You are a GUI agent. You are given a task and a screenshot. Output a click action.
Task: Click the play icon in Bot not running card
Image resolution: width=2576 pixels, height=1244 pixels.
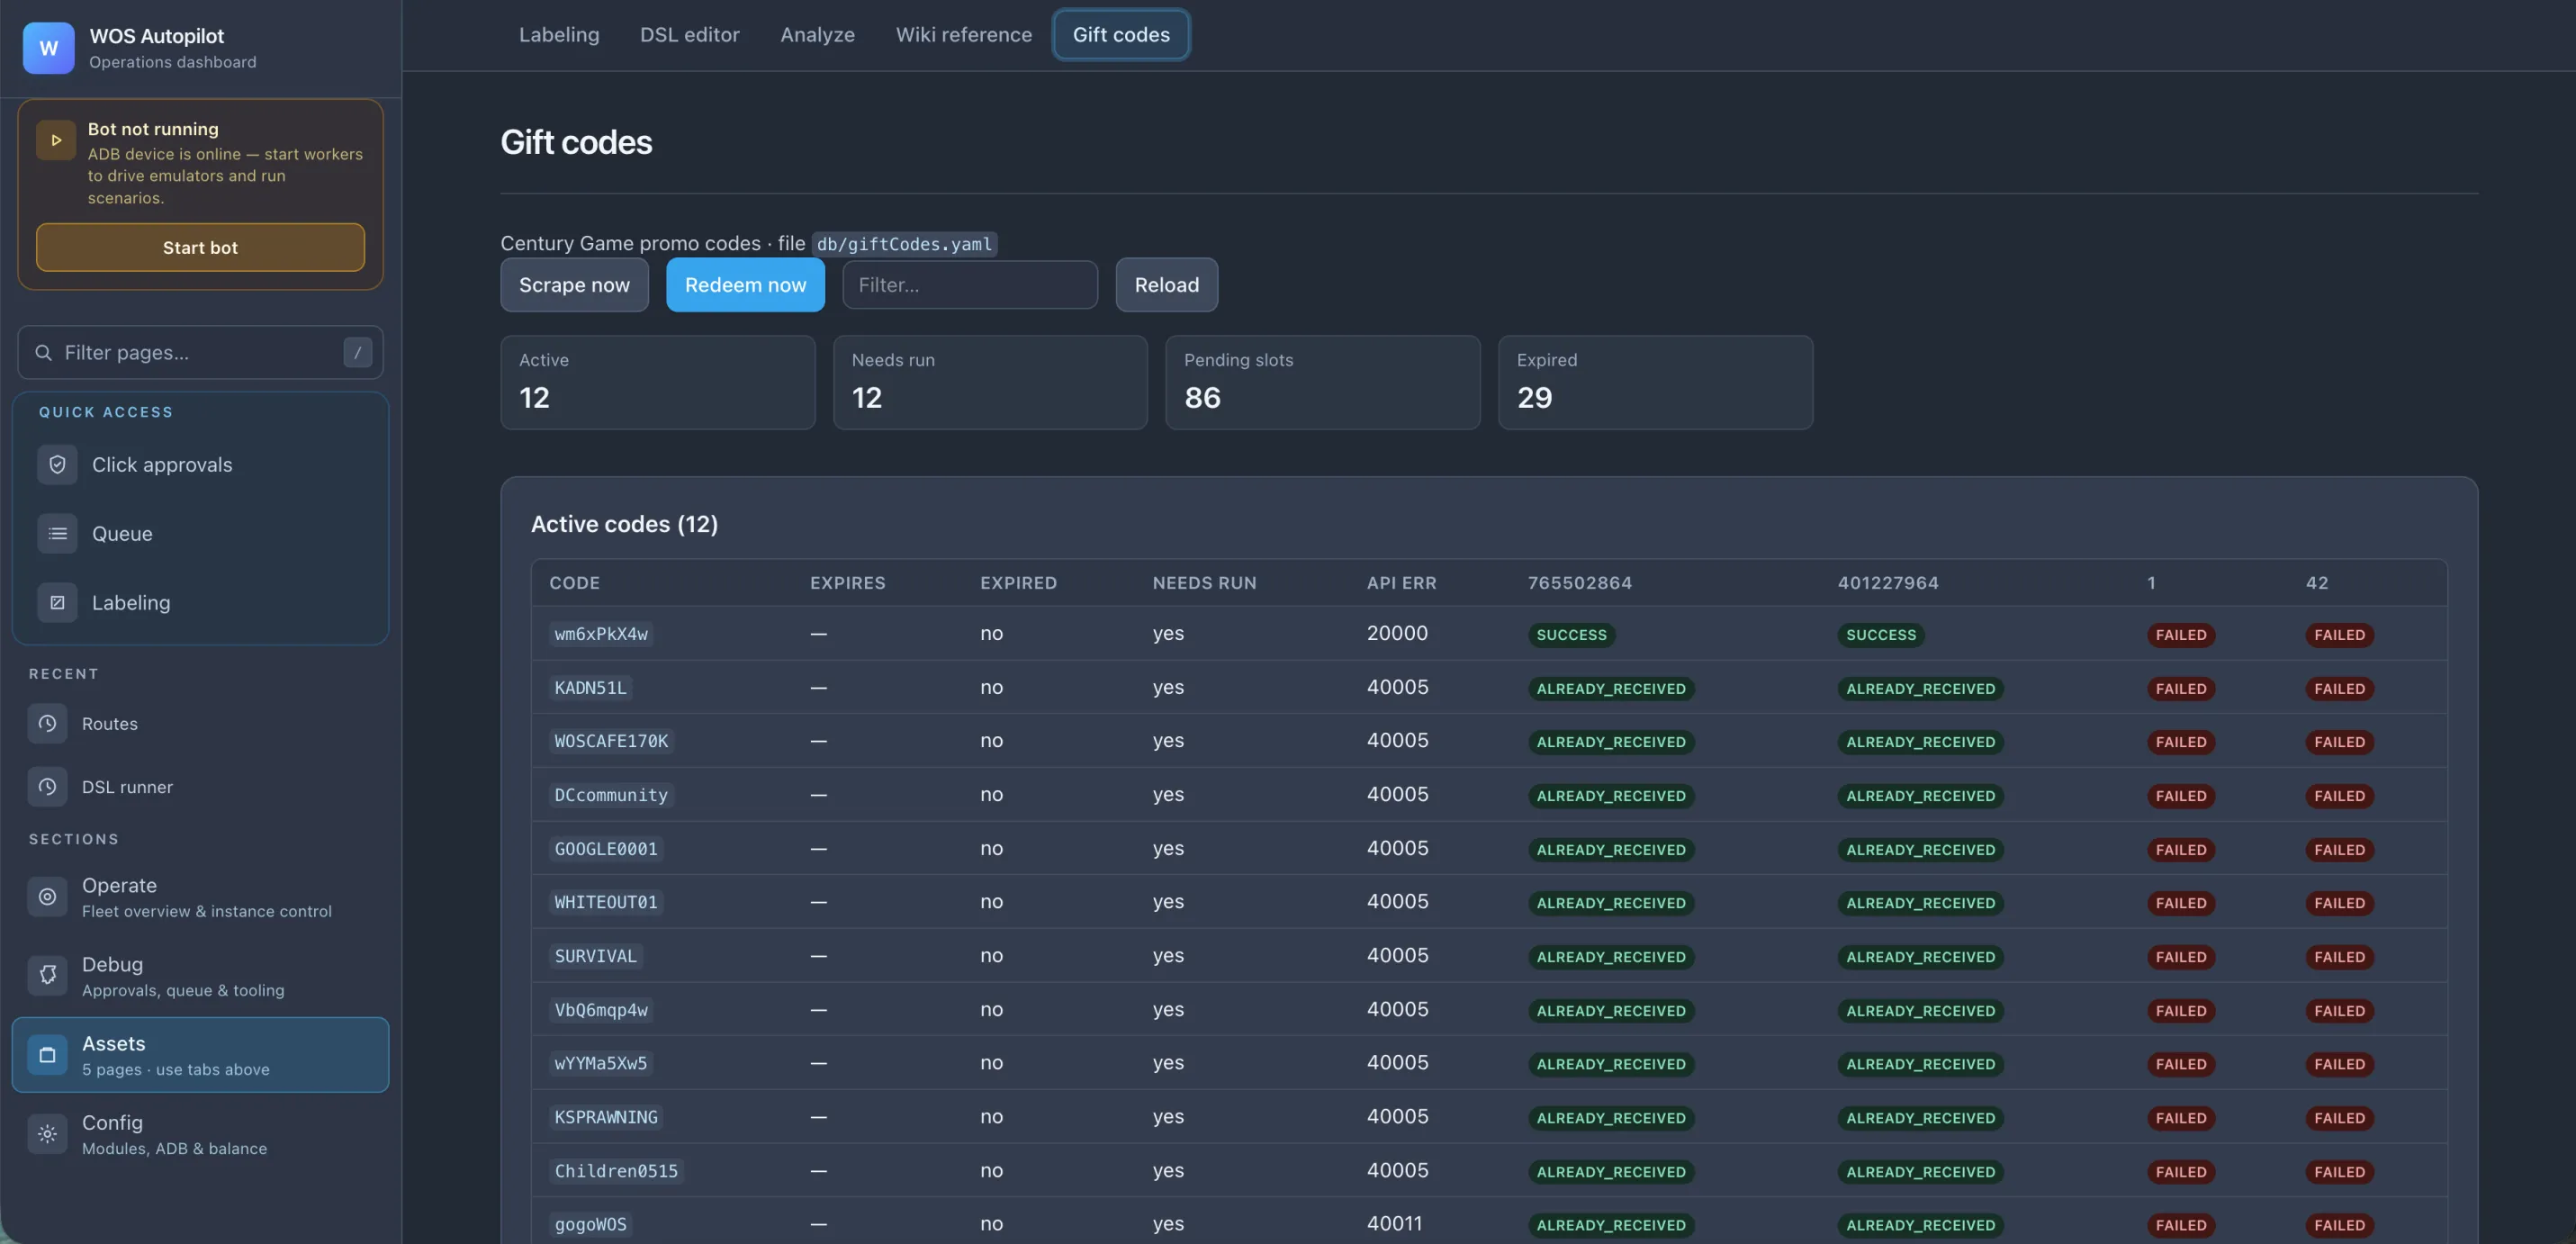click(x=56, y=140)
